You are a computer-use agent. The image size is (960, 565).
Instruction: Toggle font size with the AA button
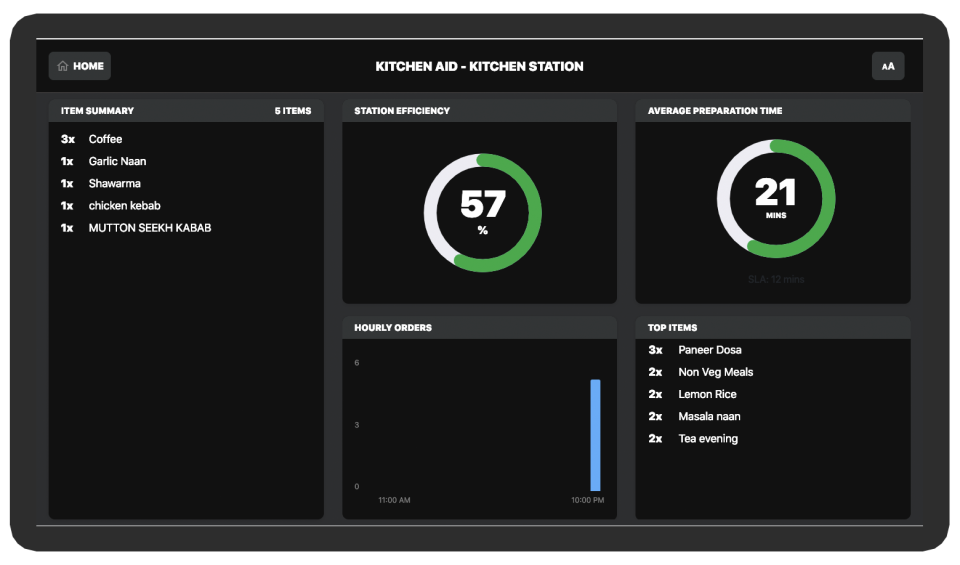tap(888, 66)
